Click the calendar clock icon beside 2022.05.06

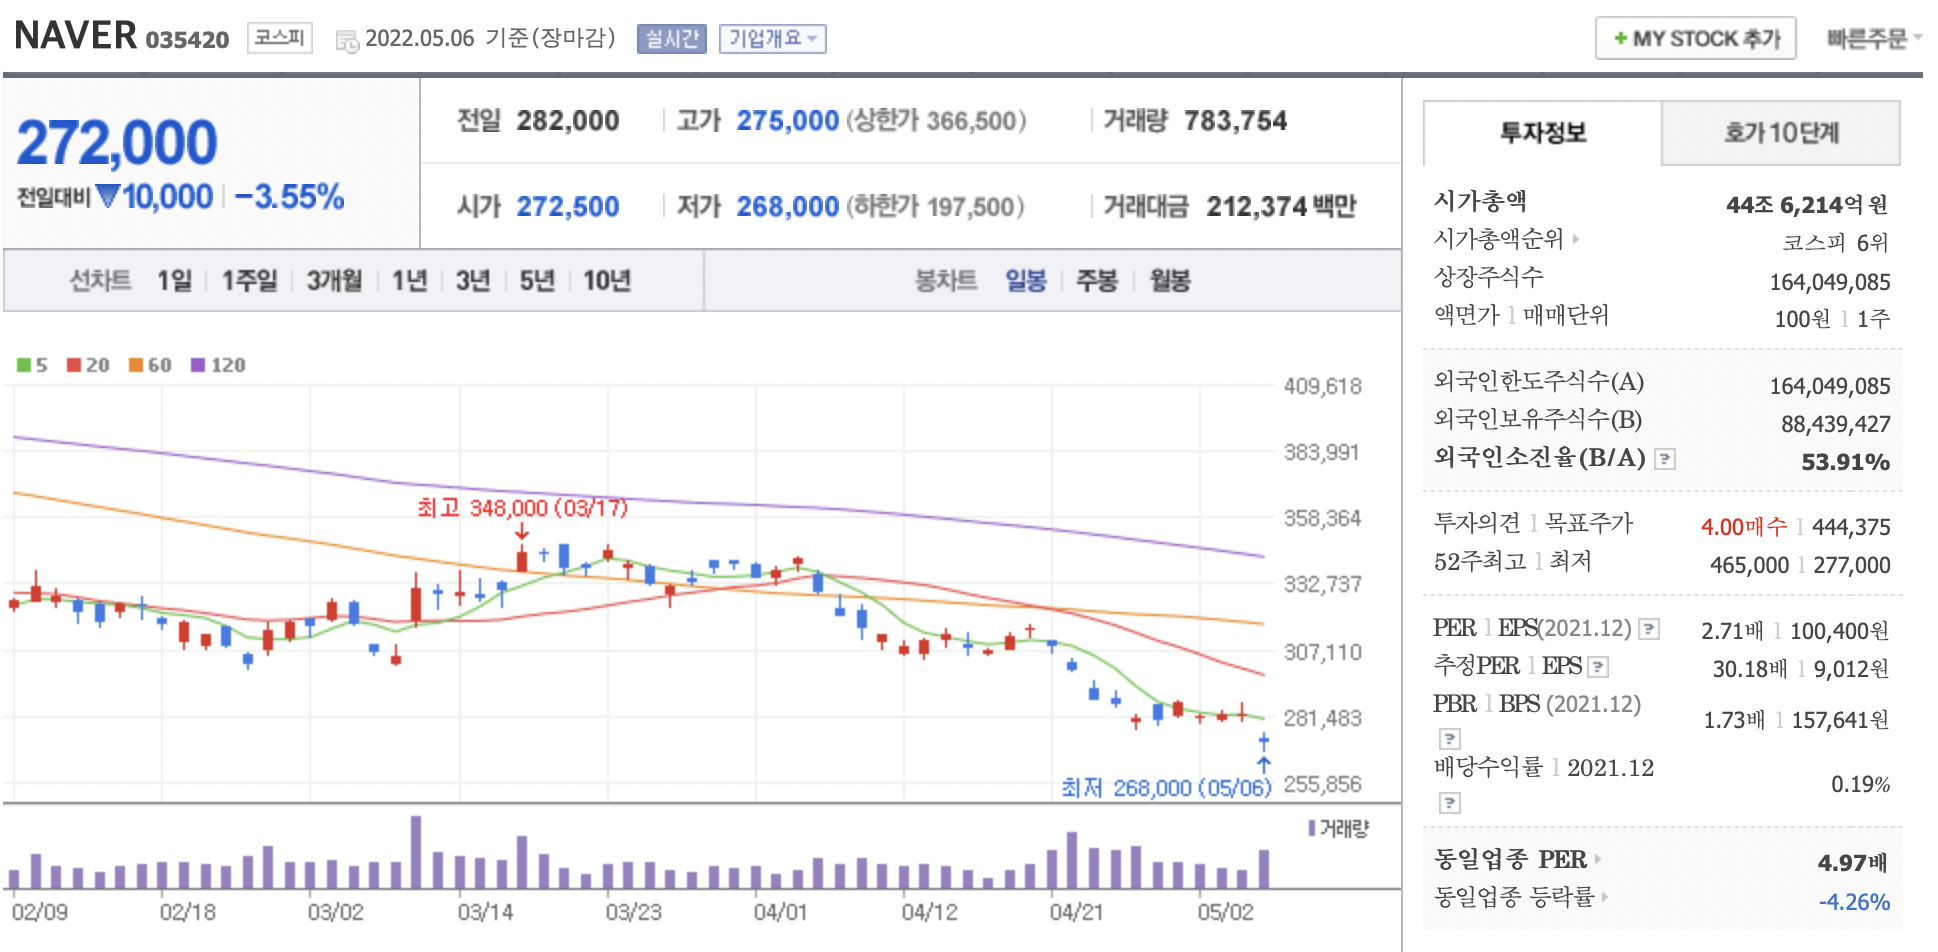pos(347,41)
